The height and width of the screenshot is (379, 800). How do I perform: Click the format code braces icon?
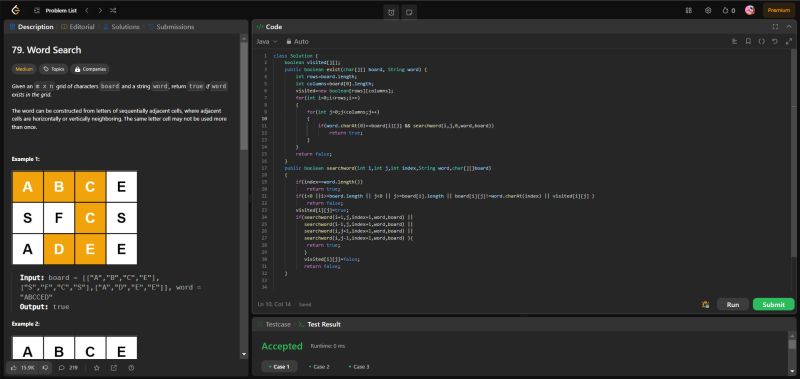point(761,41)
